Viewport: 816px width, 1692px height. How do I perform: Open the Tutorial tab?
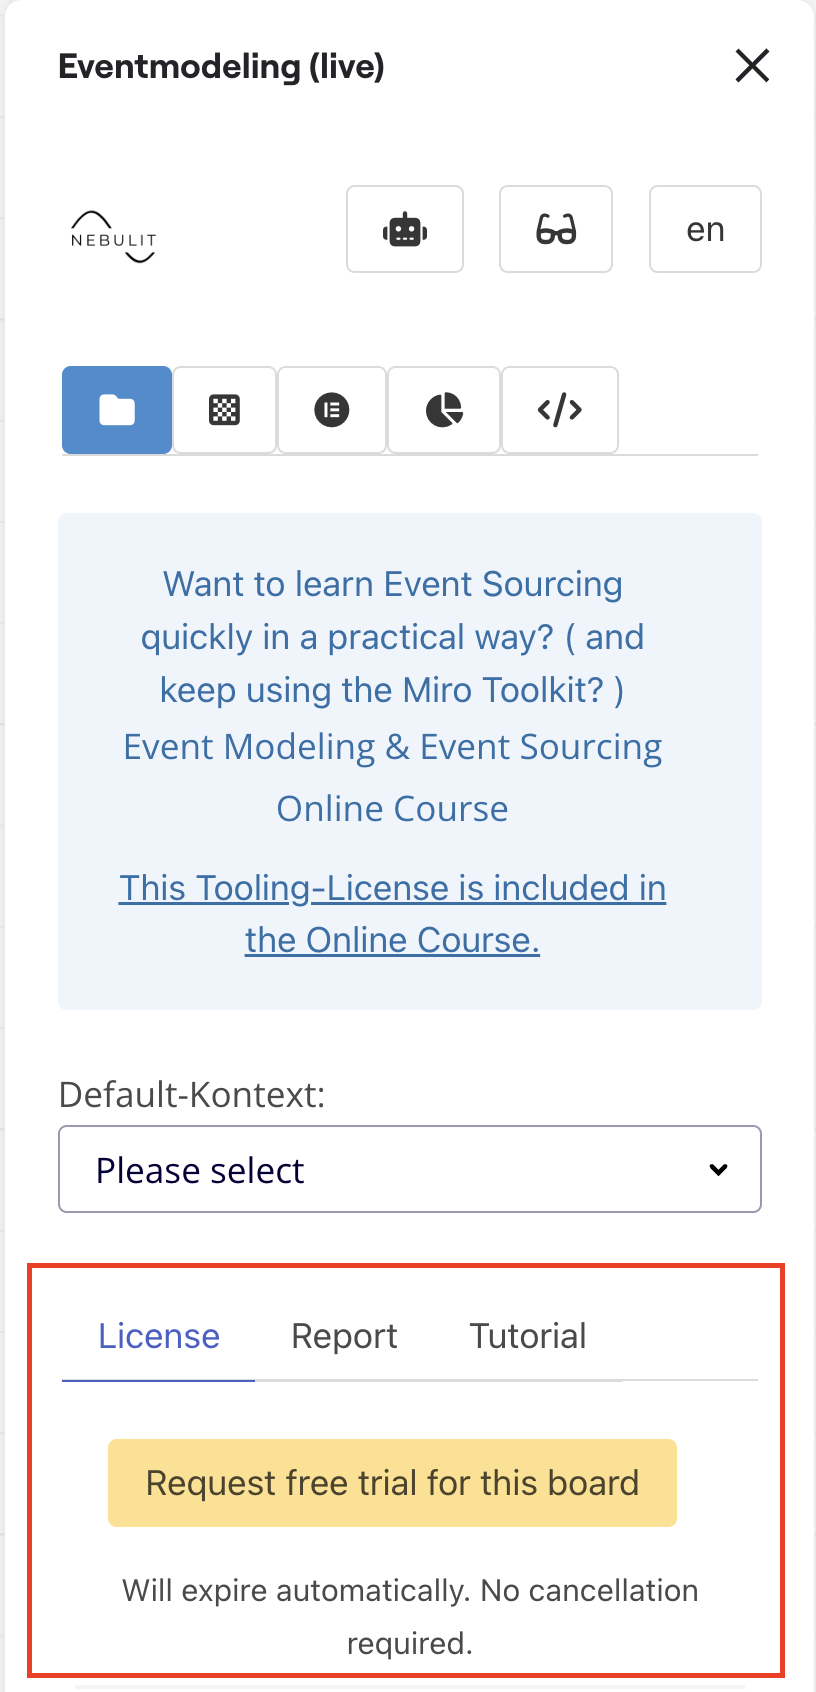[x=528, y=1336]
